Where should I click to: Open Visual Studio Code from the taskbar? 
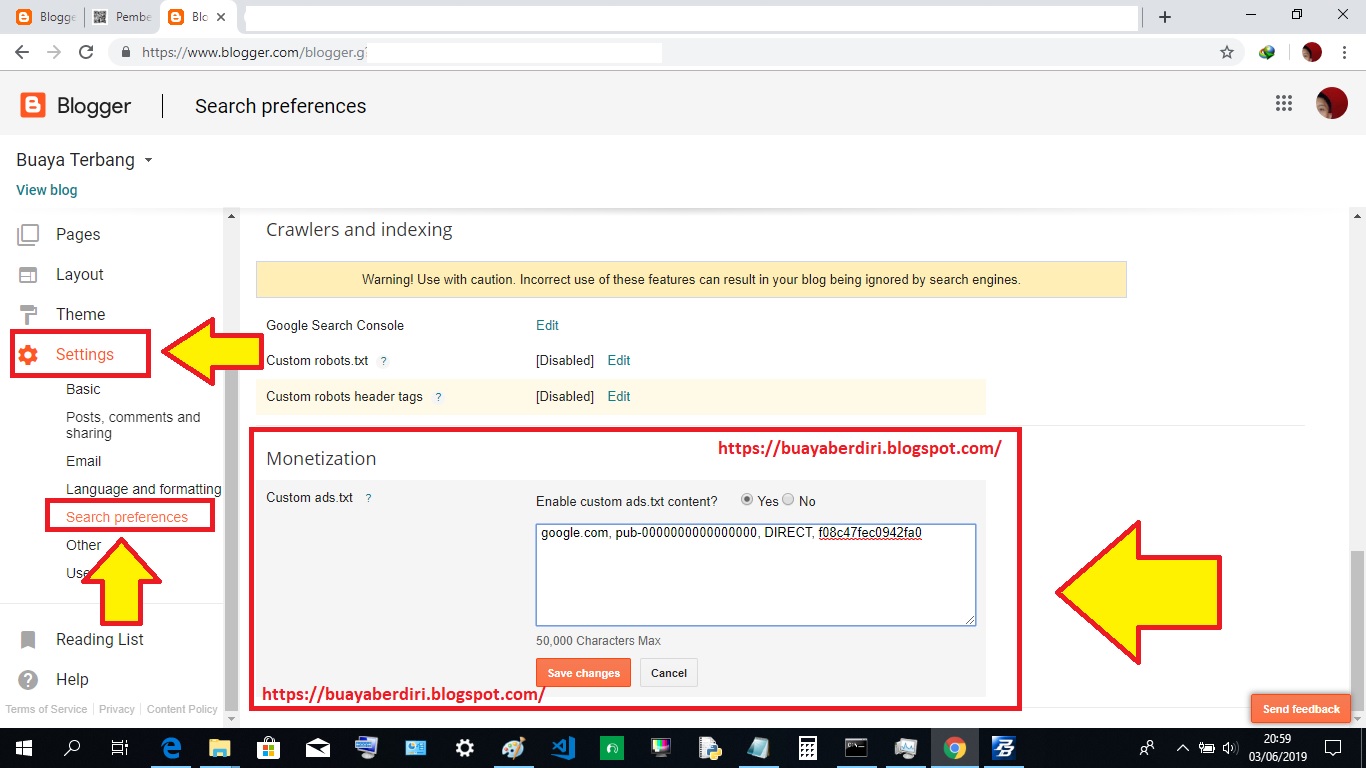coord(563,747)
